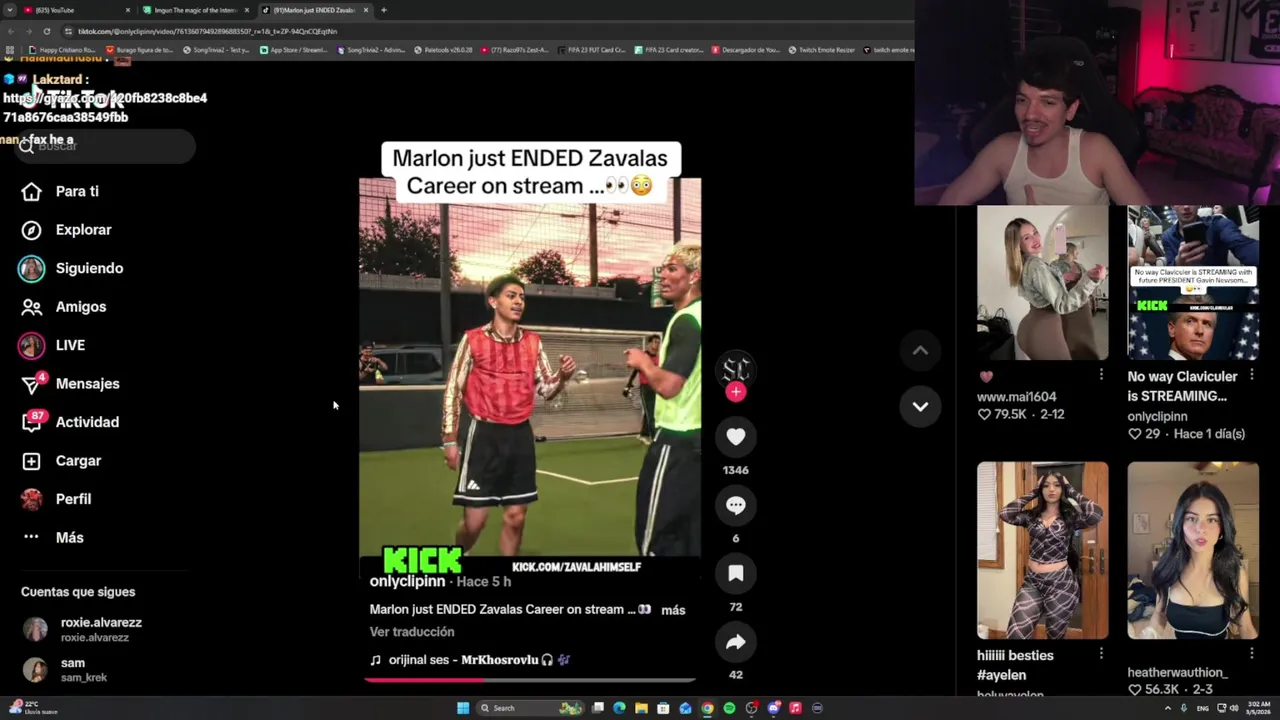Open Actividad notifications

click(x=71, y=422)
